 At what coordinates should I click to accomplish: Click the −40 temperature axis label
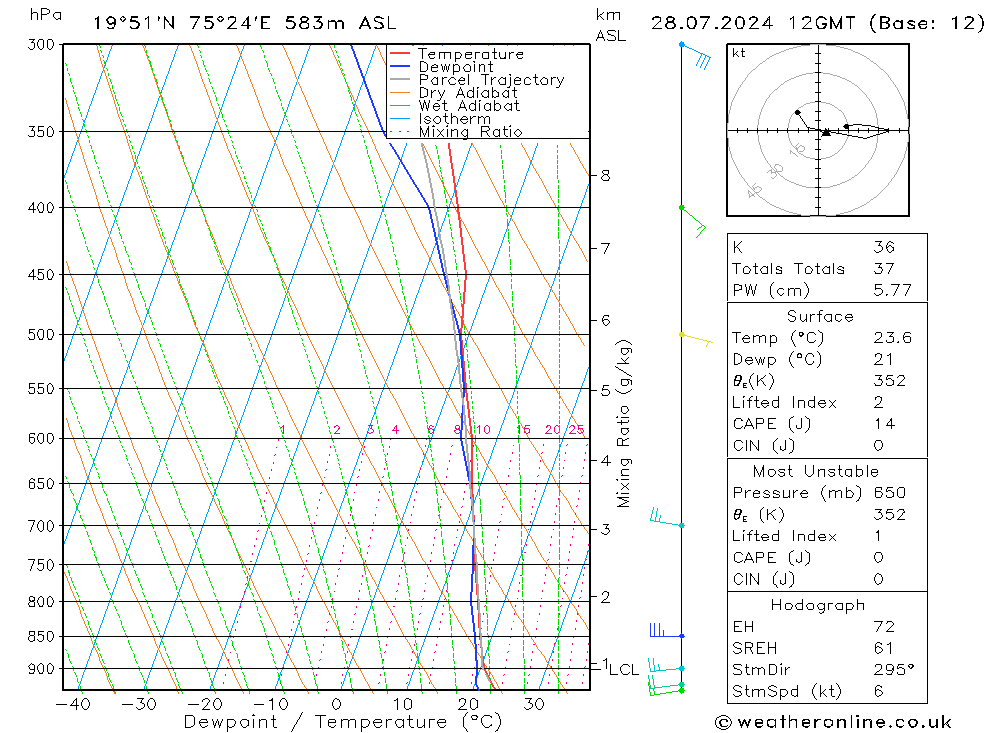[x=73, y=704]
